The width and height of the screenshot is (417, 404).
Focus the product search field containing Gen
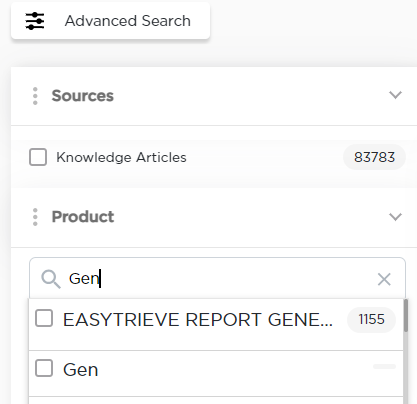217,278
